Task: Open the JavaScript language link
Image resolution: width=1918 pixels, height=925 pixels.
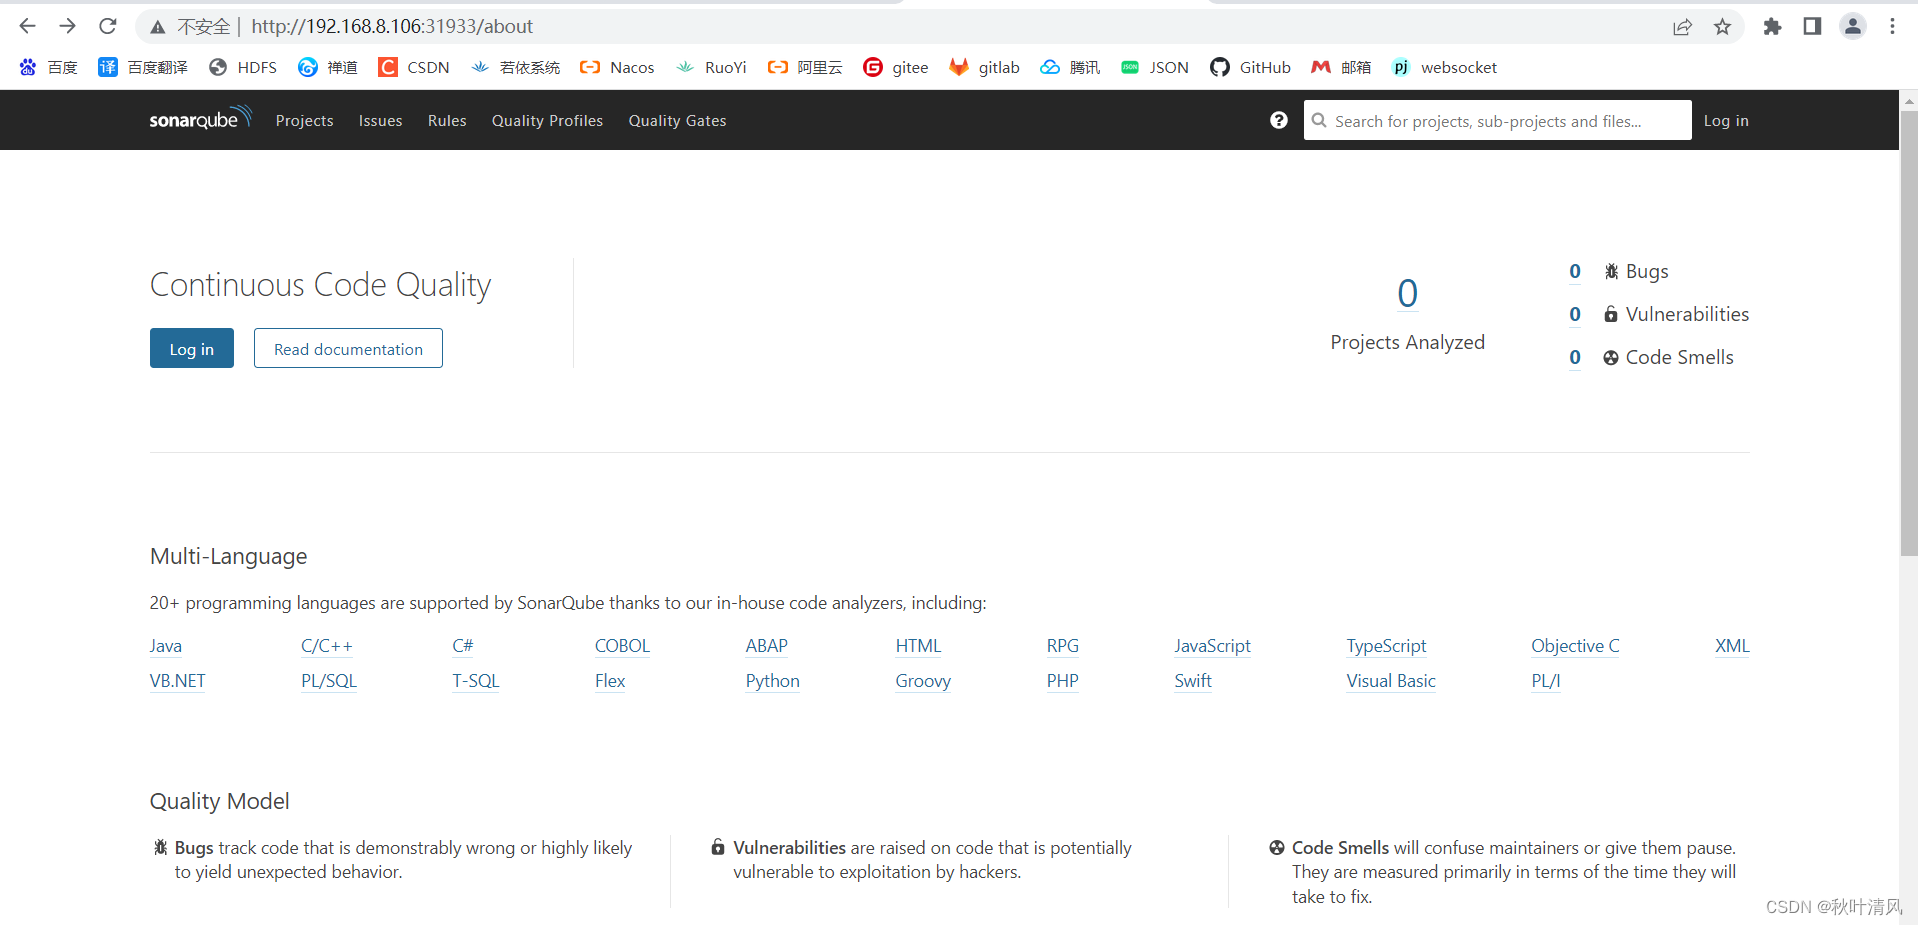Action: pos(1213,646)
